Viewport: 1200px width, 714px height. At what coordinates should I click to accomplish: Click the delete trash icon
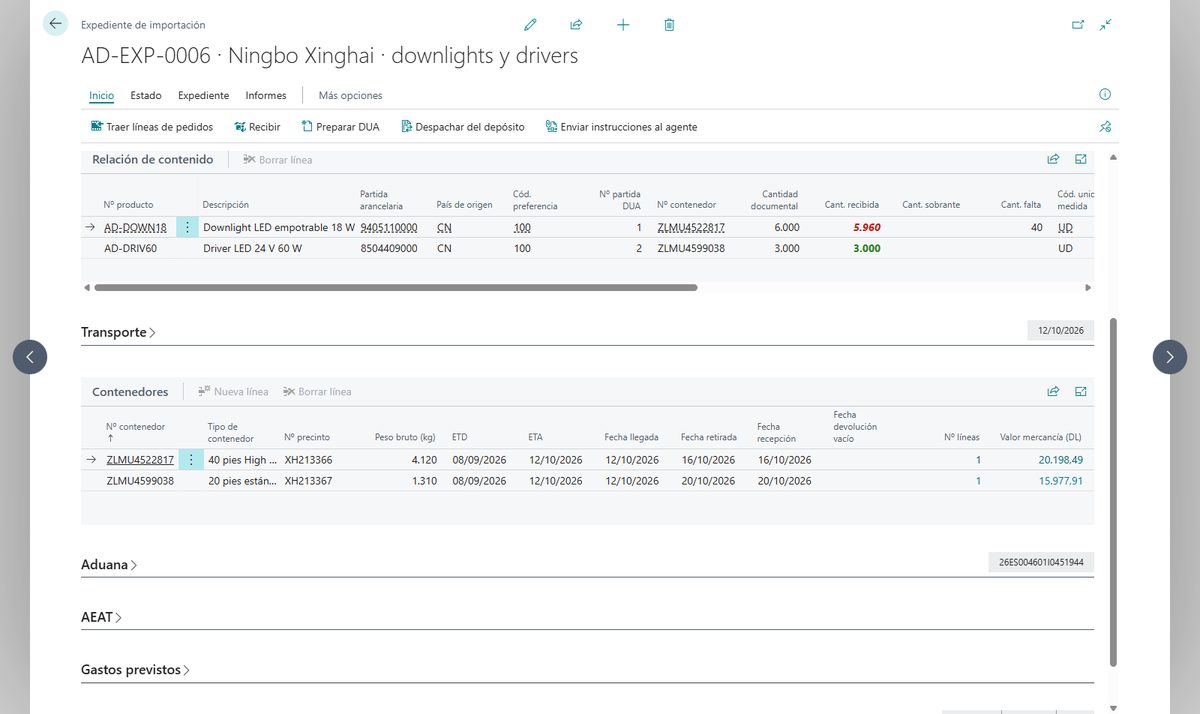tap(669, 25)
